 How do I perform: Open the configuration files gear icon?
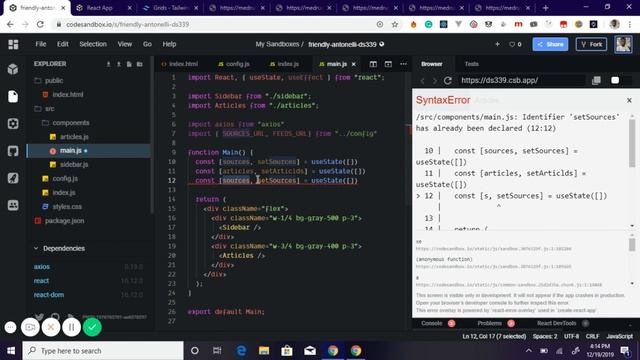[x=13, y=124]
